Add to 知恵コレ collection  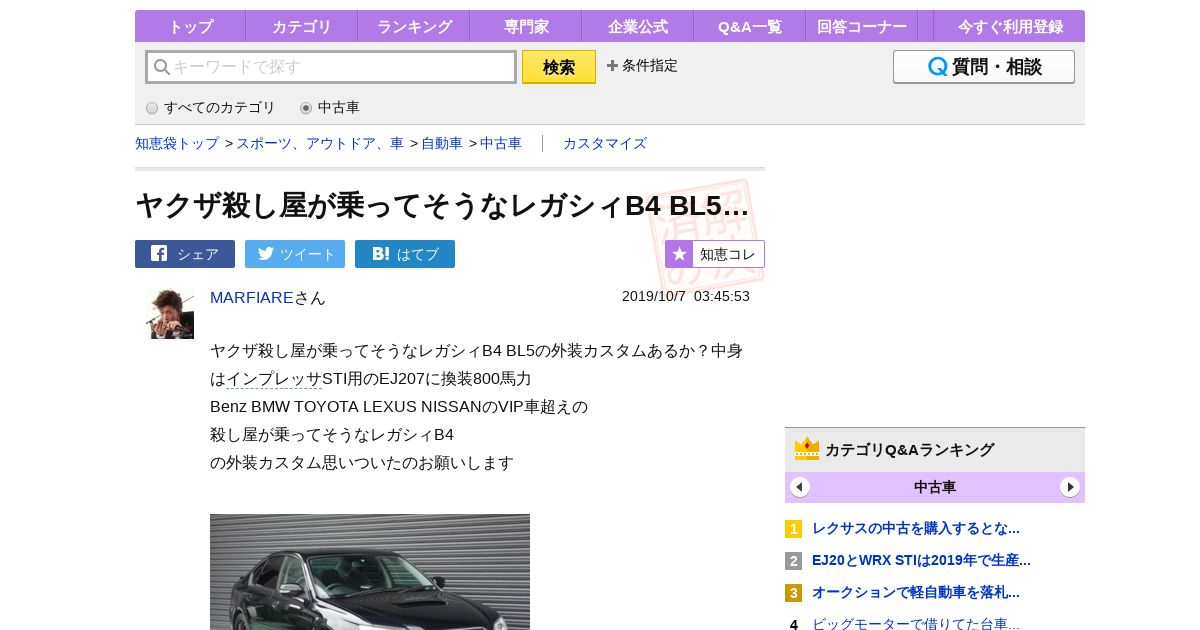(715, 254)
